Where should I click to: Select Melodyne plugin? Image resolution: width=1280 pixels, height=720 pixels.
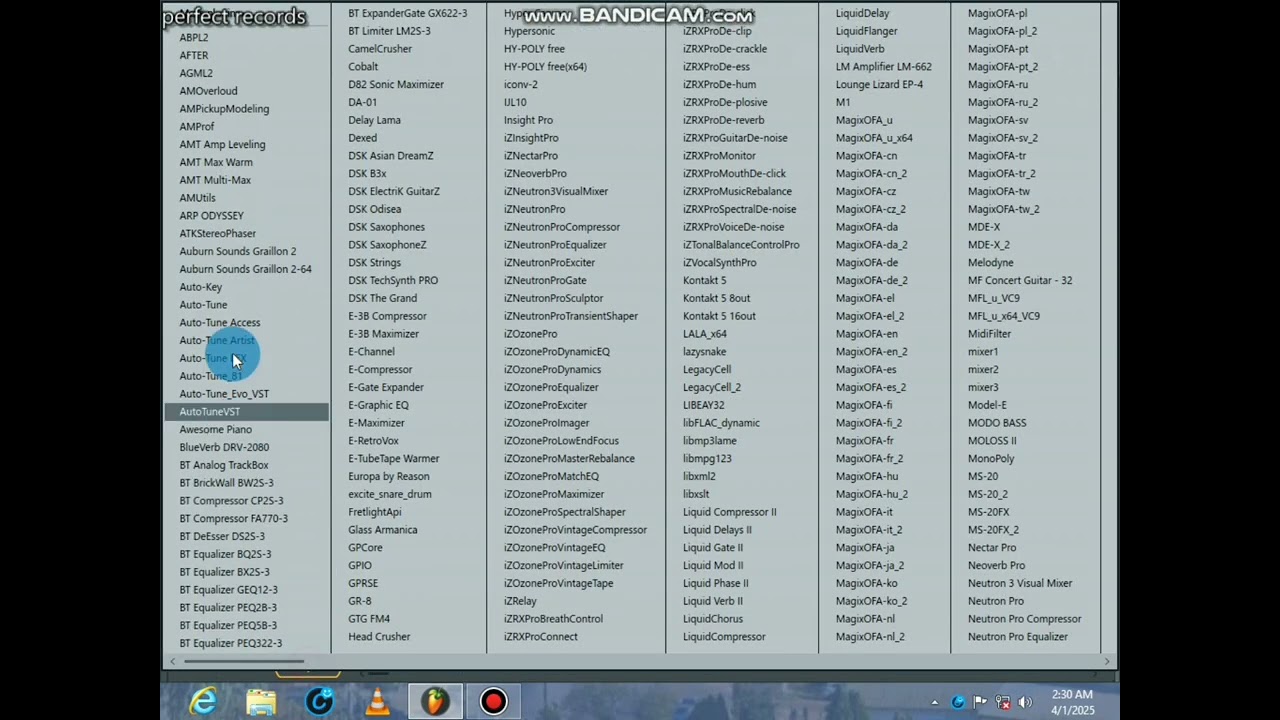[x=990, y=263]
